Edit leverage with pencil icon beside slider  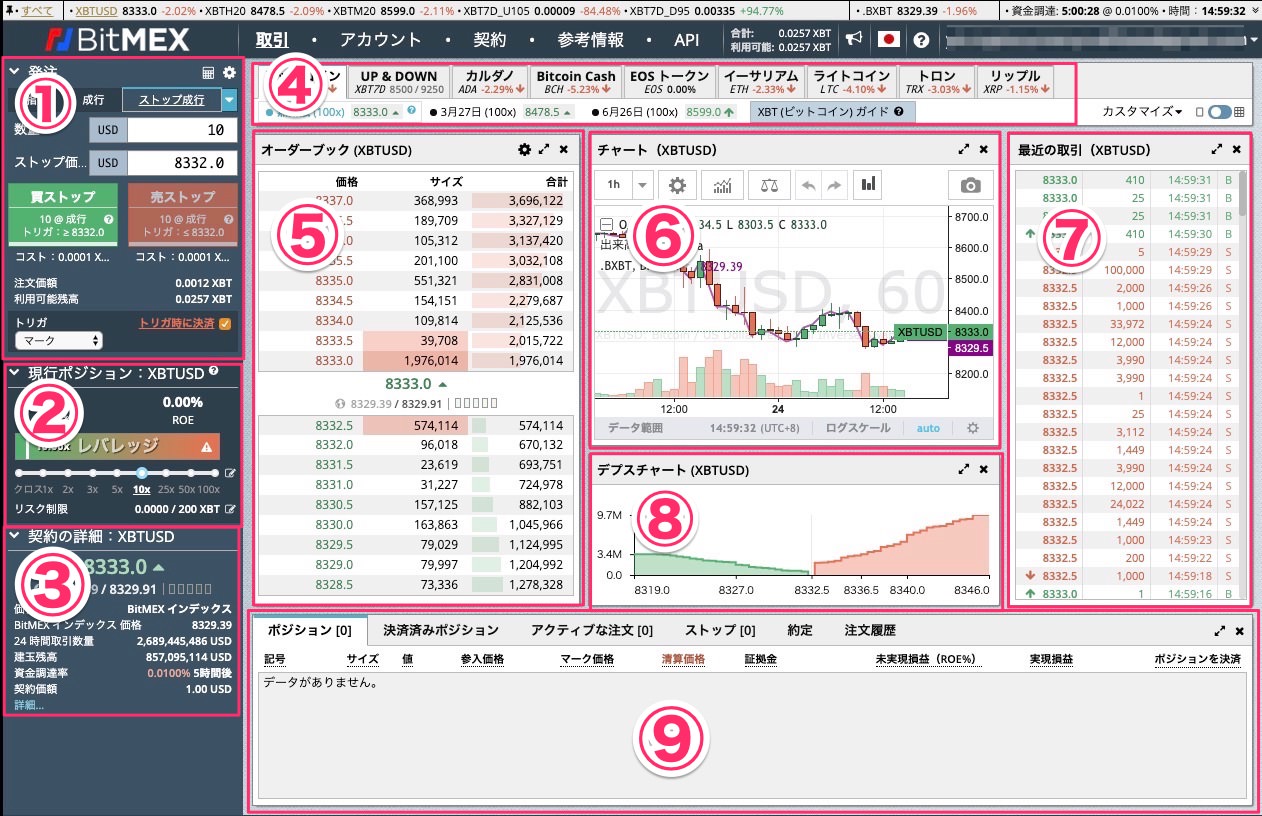pyautogui.click(x=231, y=474)
